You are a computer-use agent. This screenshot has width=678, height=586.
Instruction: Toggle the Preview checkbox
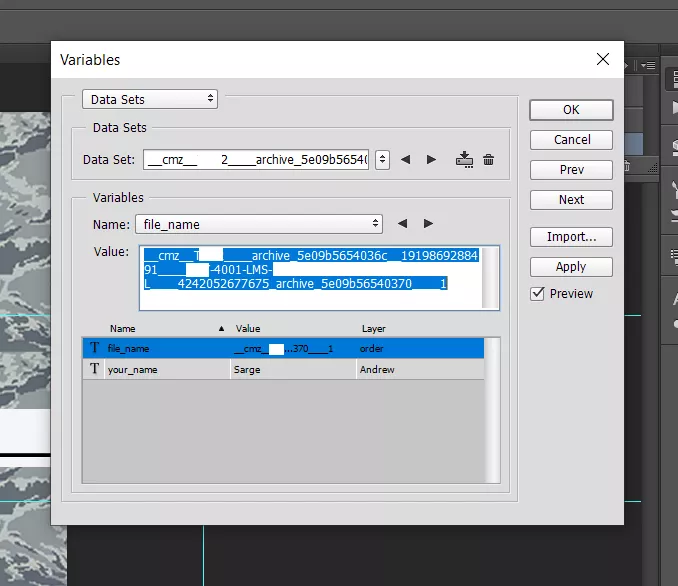coord(538,294)
